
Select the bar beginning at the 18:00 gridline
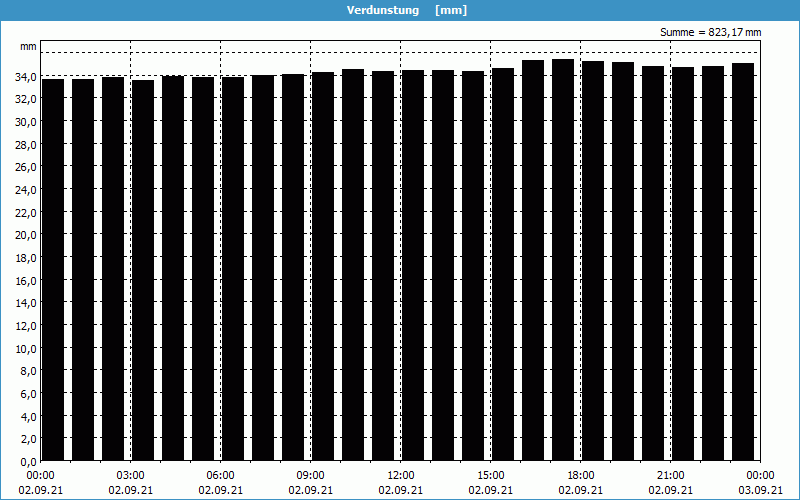593,261
